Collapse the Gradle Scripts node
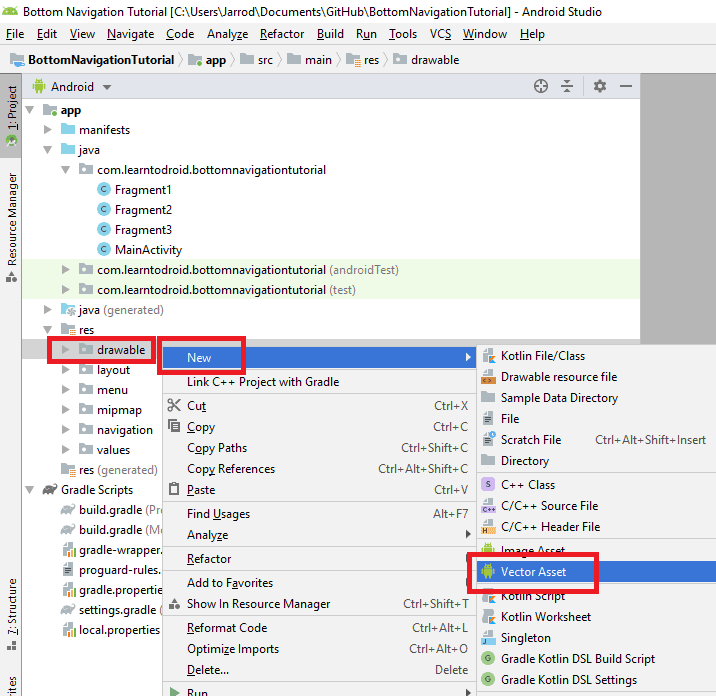The image size is (716, 696). click(29, 490)
